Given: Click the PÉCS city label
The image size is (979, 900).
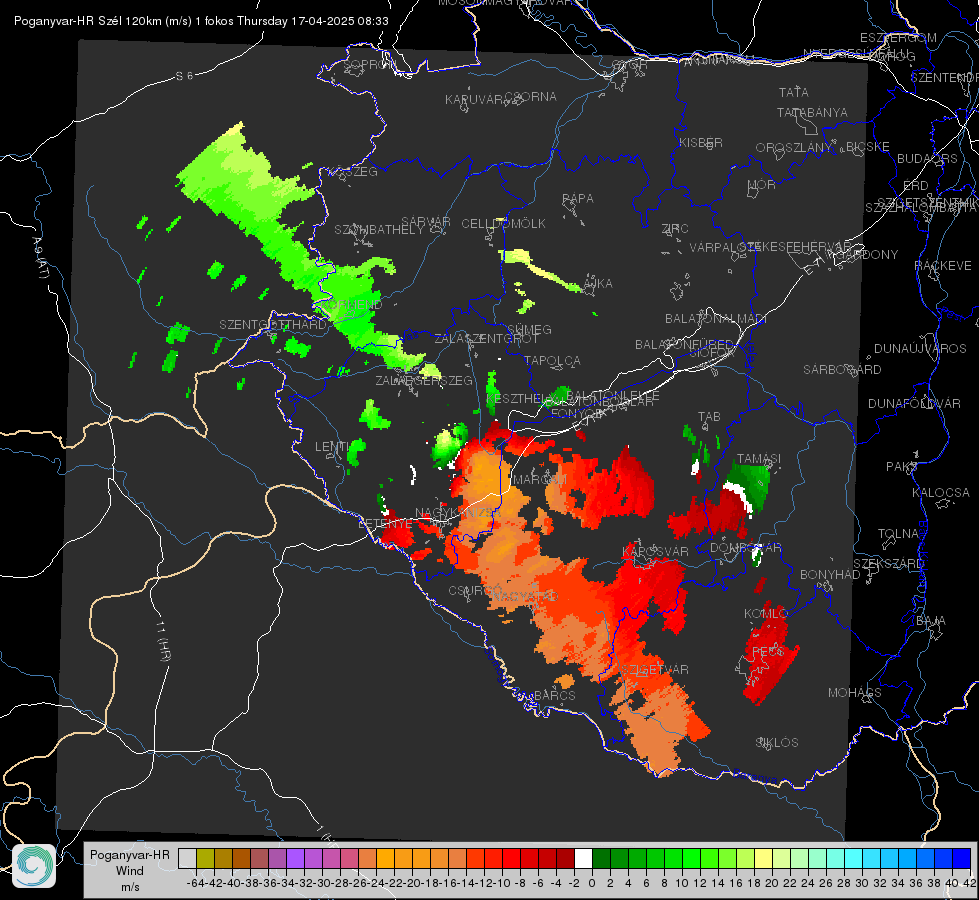Looking at the screenshot, I should (x=767, y=651).
